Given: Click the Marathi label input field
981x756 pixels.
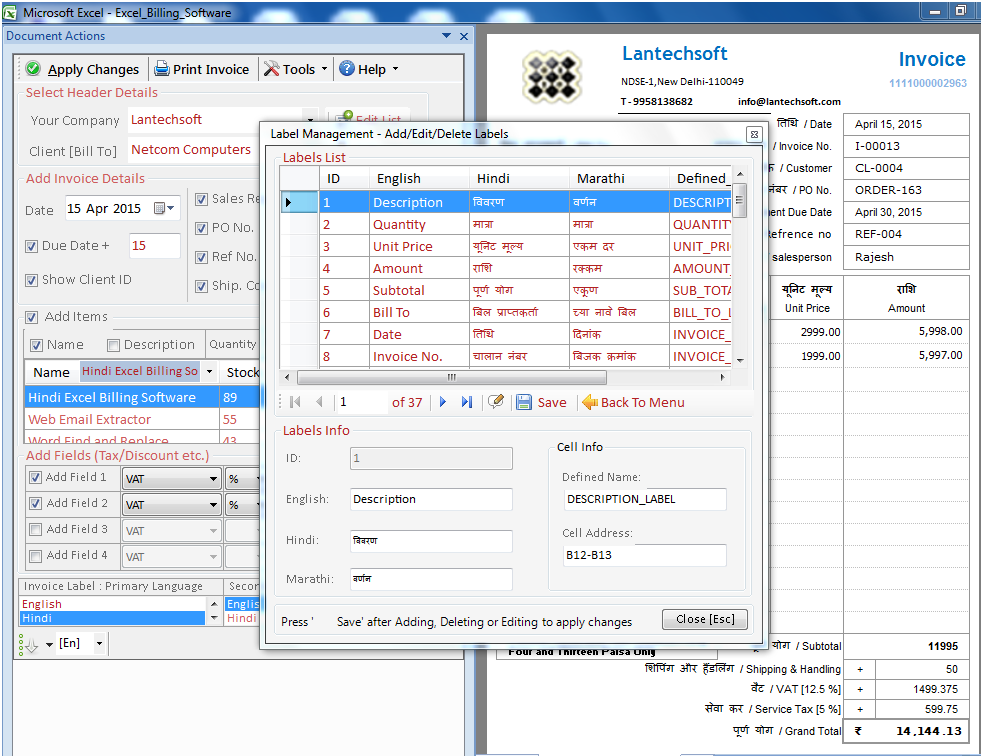Looking at the screenshot, I should pos(431,579).
